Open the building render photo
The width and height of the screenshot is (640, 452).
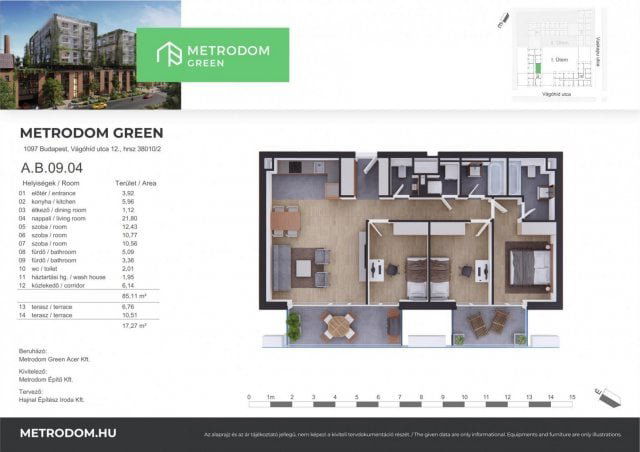tap(90, 55)
